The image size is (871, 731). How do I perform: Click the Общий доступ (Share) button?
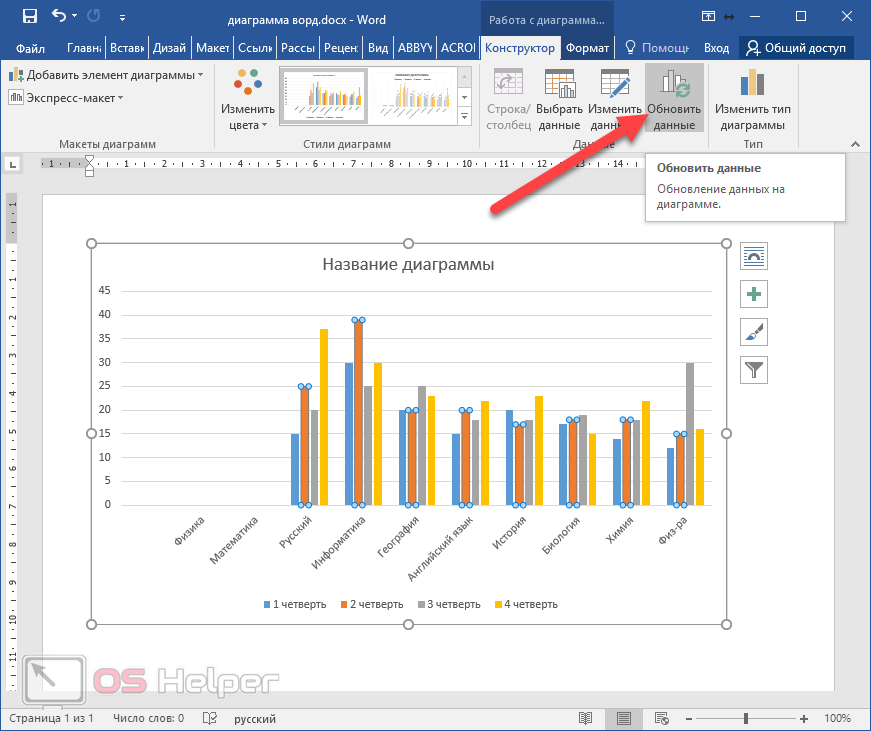[x=796, y=48]
